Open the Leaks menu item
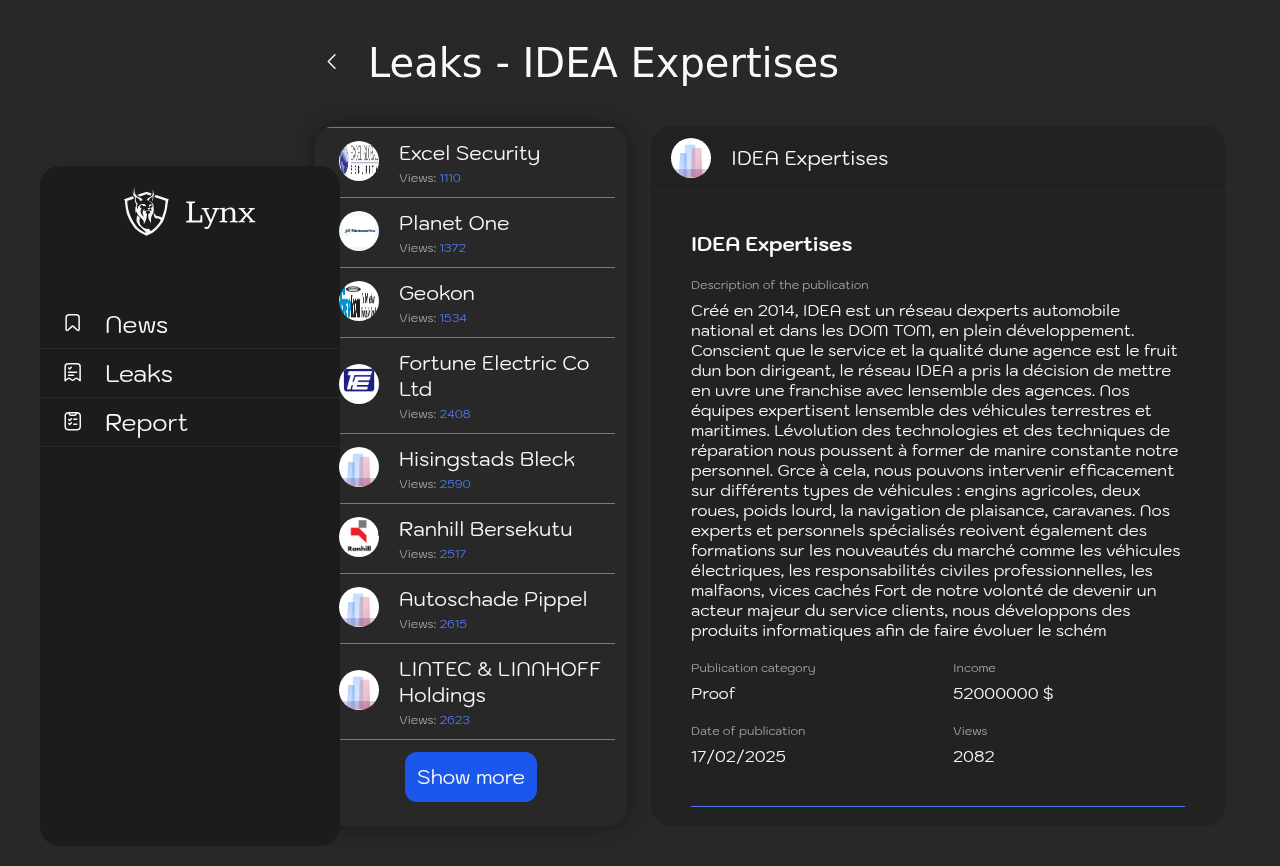The height and width of the screenshot is (866, 1280). click(x=190, y=373)
